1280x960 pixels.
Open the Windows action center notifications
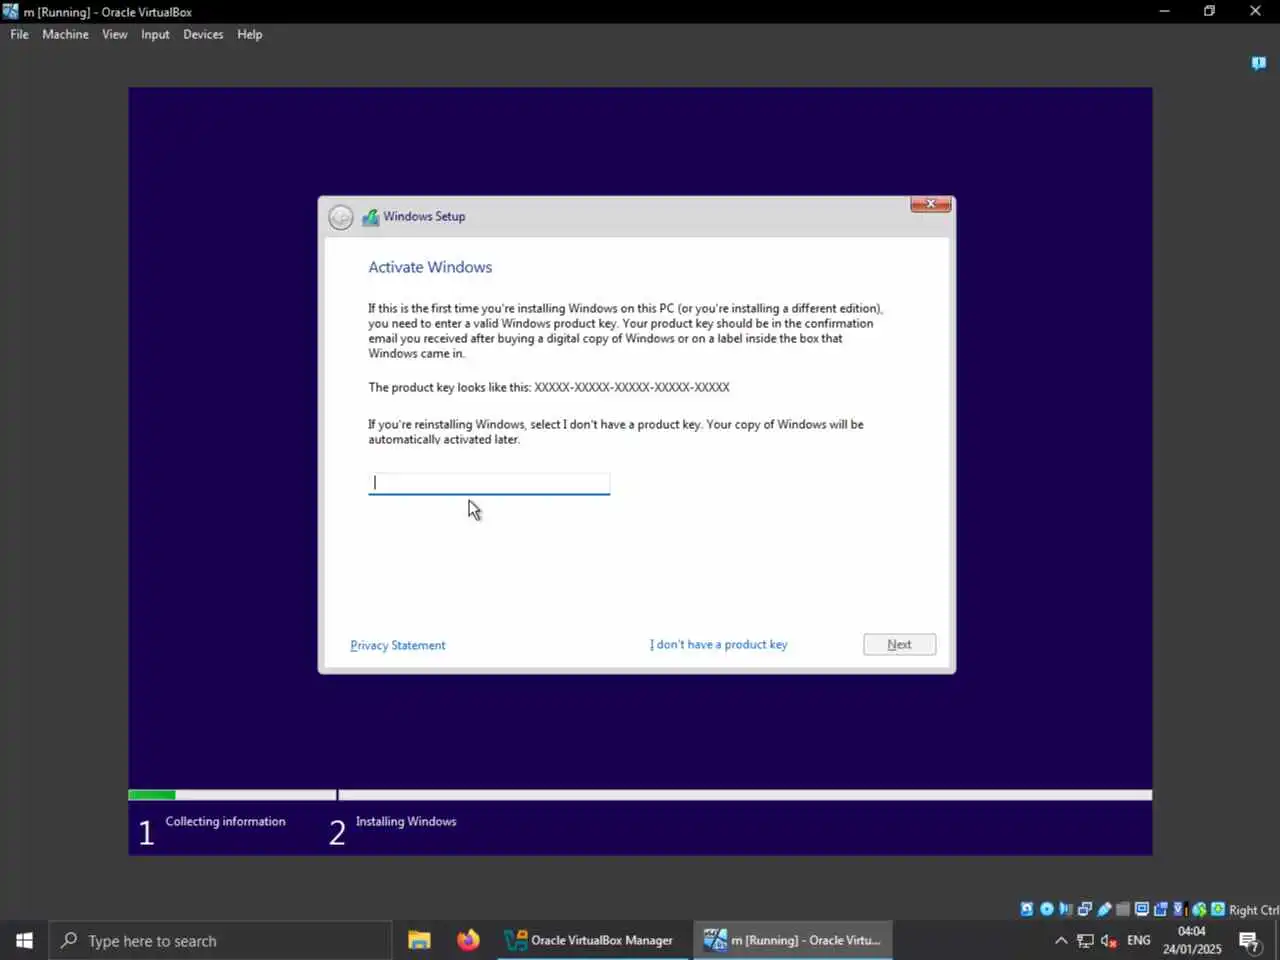coord(1249,941)
